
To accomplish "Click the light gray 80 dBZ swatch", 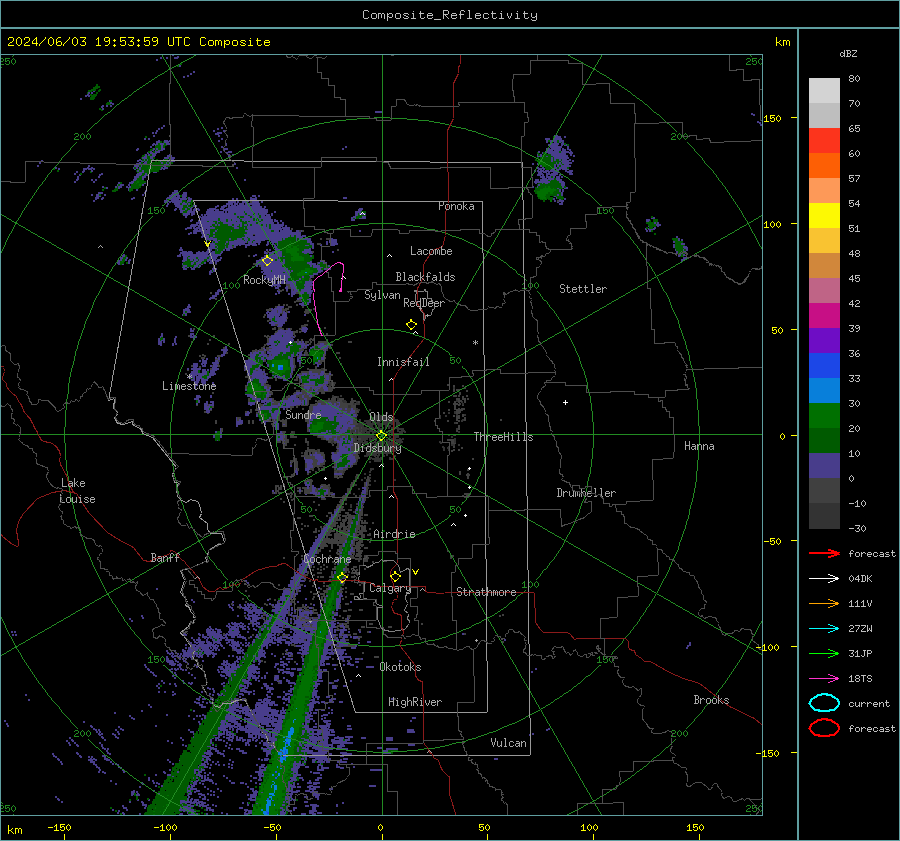I will point(824,91).
